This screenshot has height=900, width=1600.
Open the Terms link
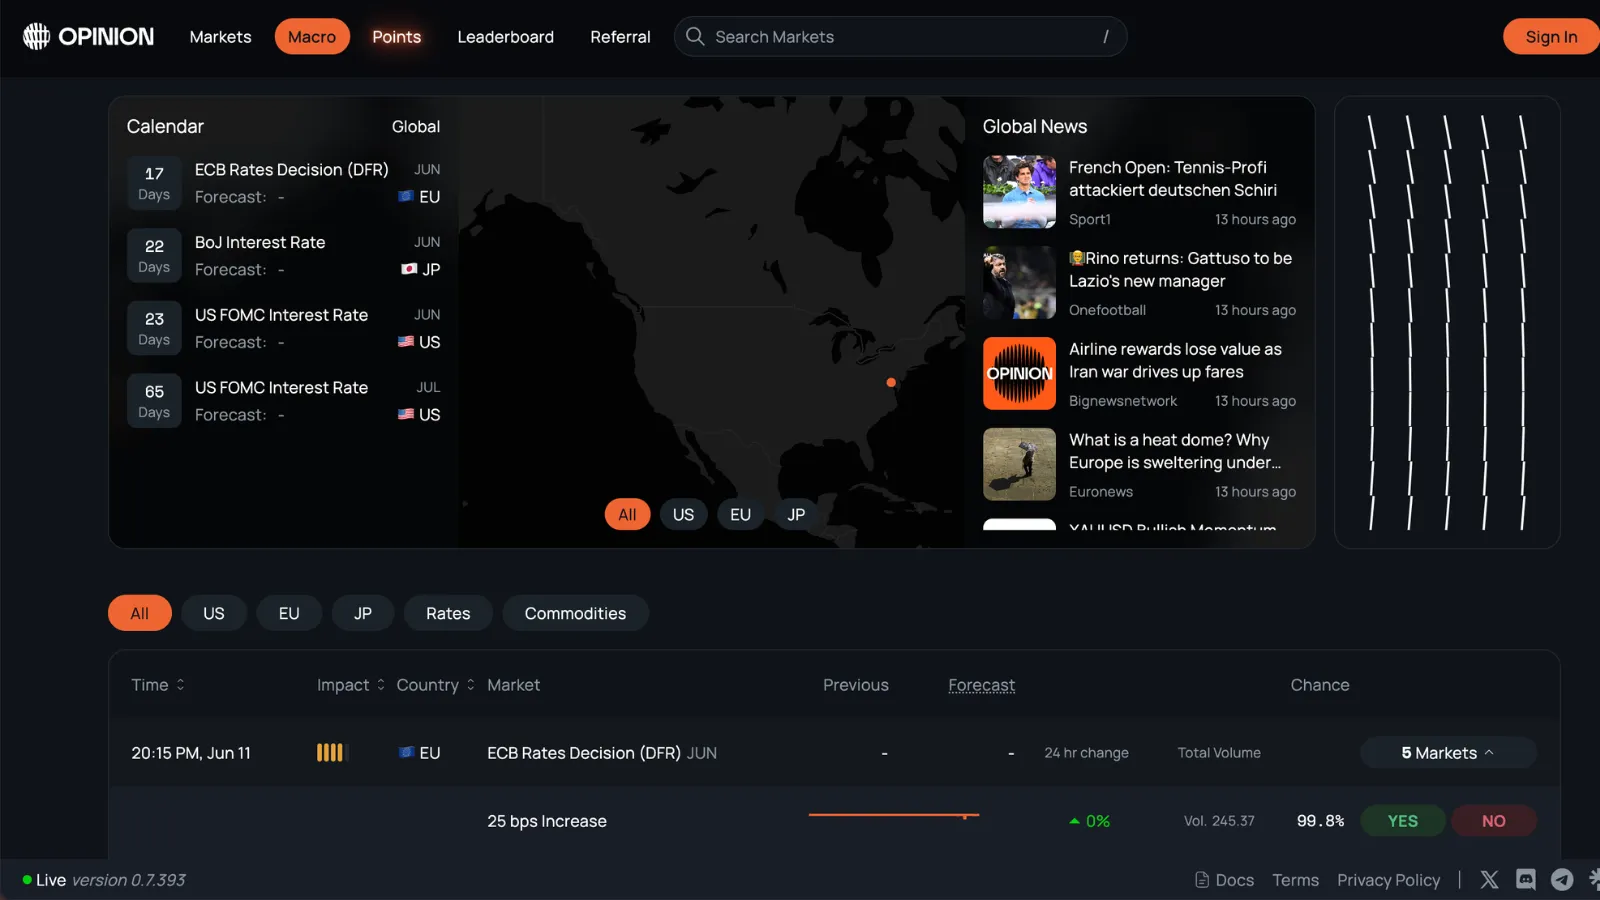(x=1296, y=880)
